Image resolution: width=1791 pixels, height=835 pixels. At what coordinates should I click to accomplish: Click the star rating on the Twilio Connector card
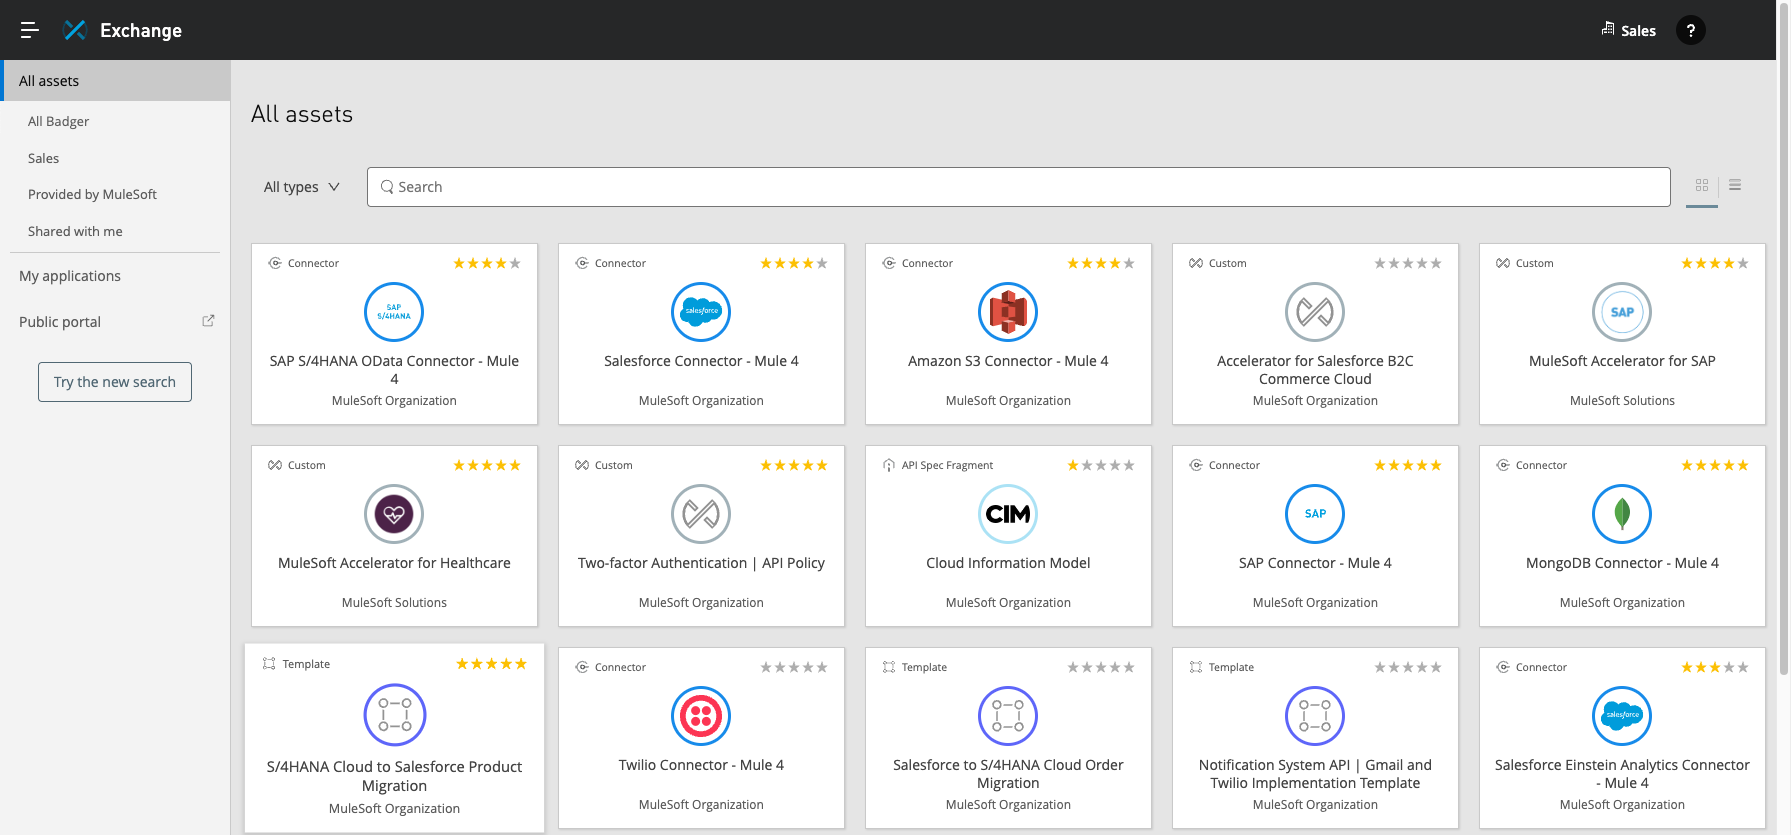[x=794, y=668]
